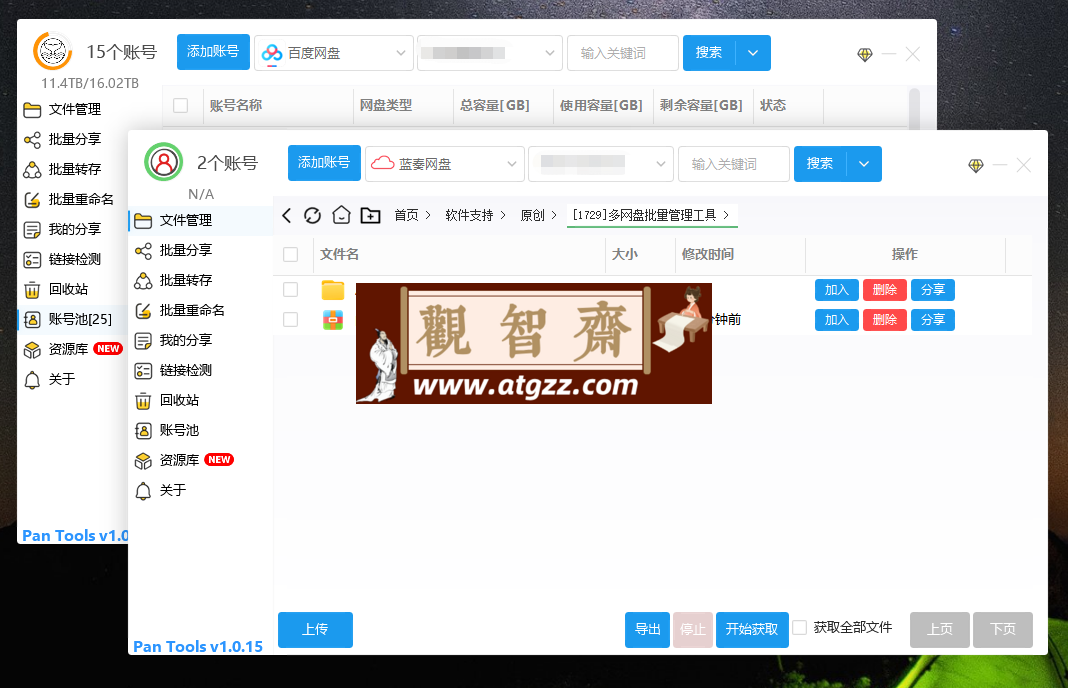Check the box for the archive file row
This screenshot has height=688, width=1068.
point(291,319)
